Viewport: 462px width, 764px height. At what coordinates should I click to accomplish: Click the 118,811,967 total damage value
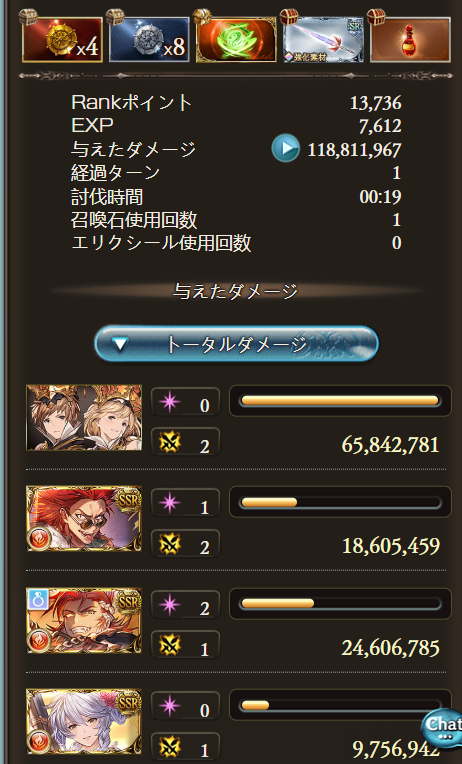point(354,150)
